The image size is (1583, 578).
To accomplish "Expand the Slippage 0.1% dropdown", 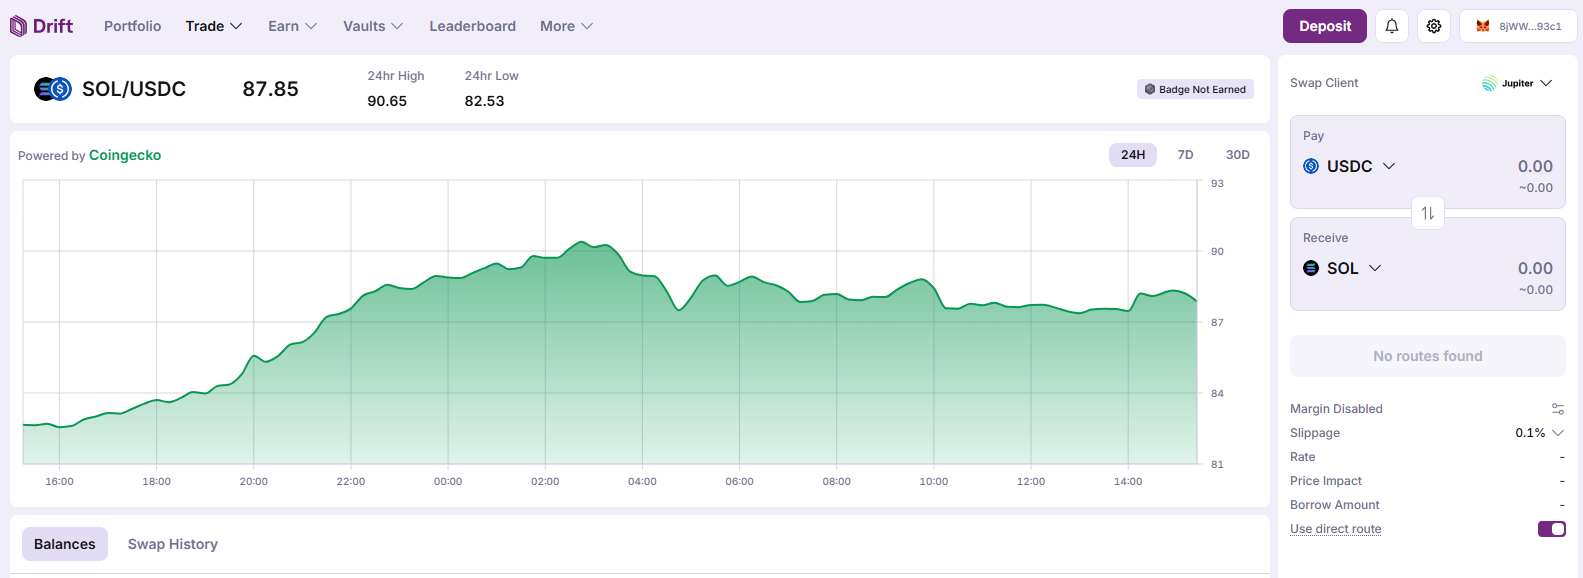I will point(1539,433).
